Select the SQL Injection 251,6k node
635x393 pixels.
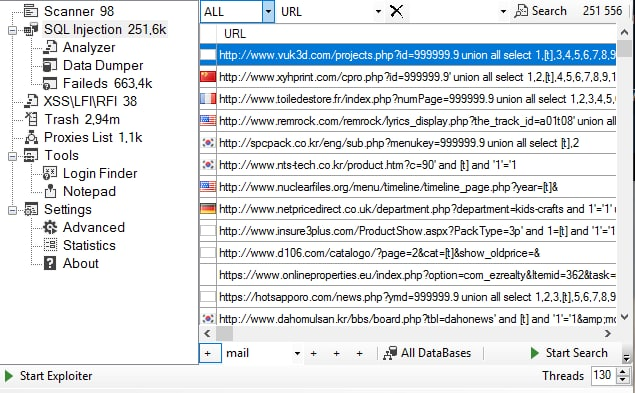[x=105, y=30]
